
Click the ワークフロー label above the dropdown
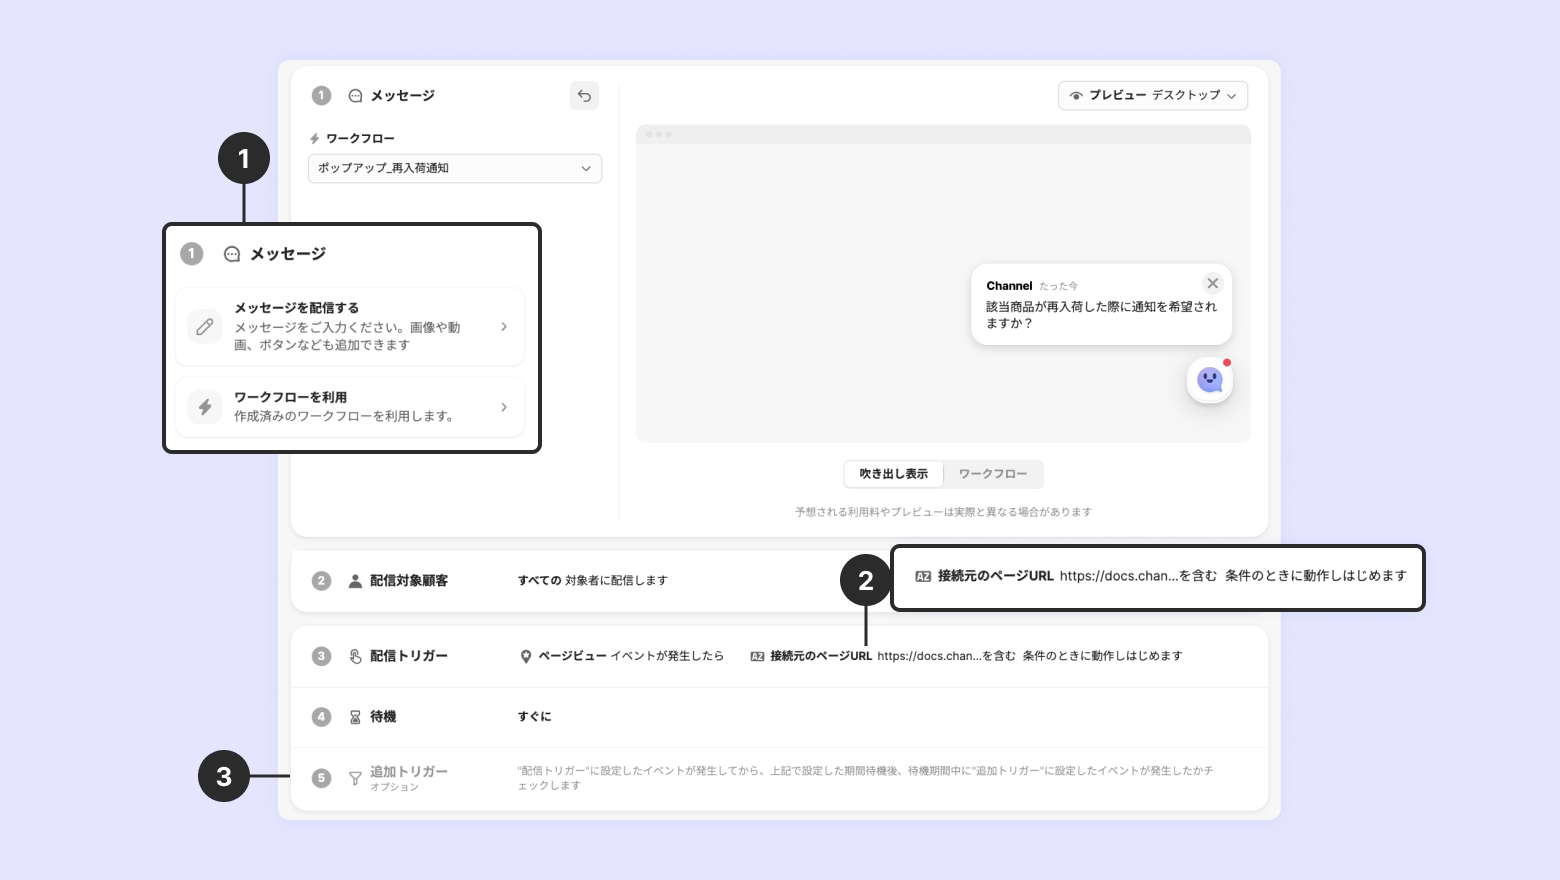tap(360, 139)
